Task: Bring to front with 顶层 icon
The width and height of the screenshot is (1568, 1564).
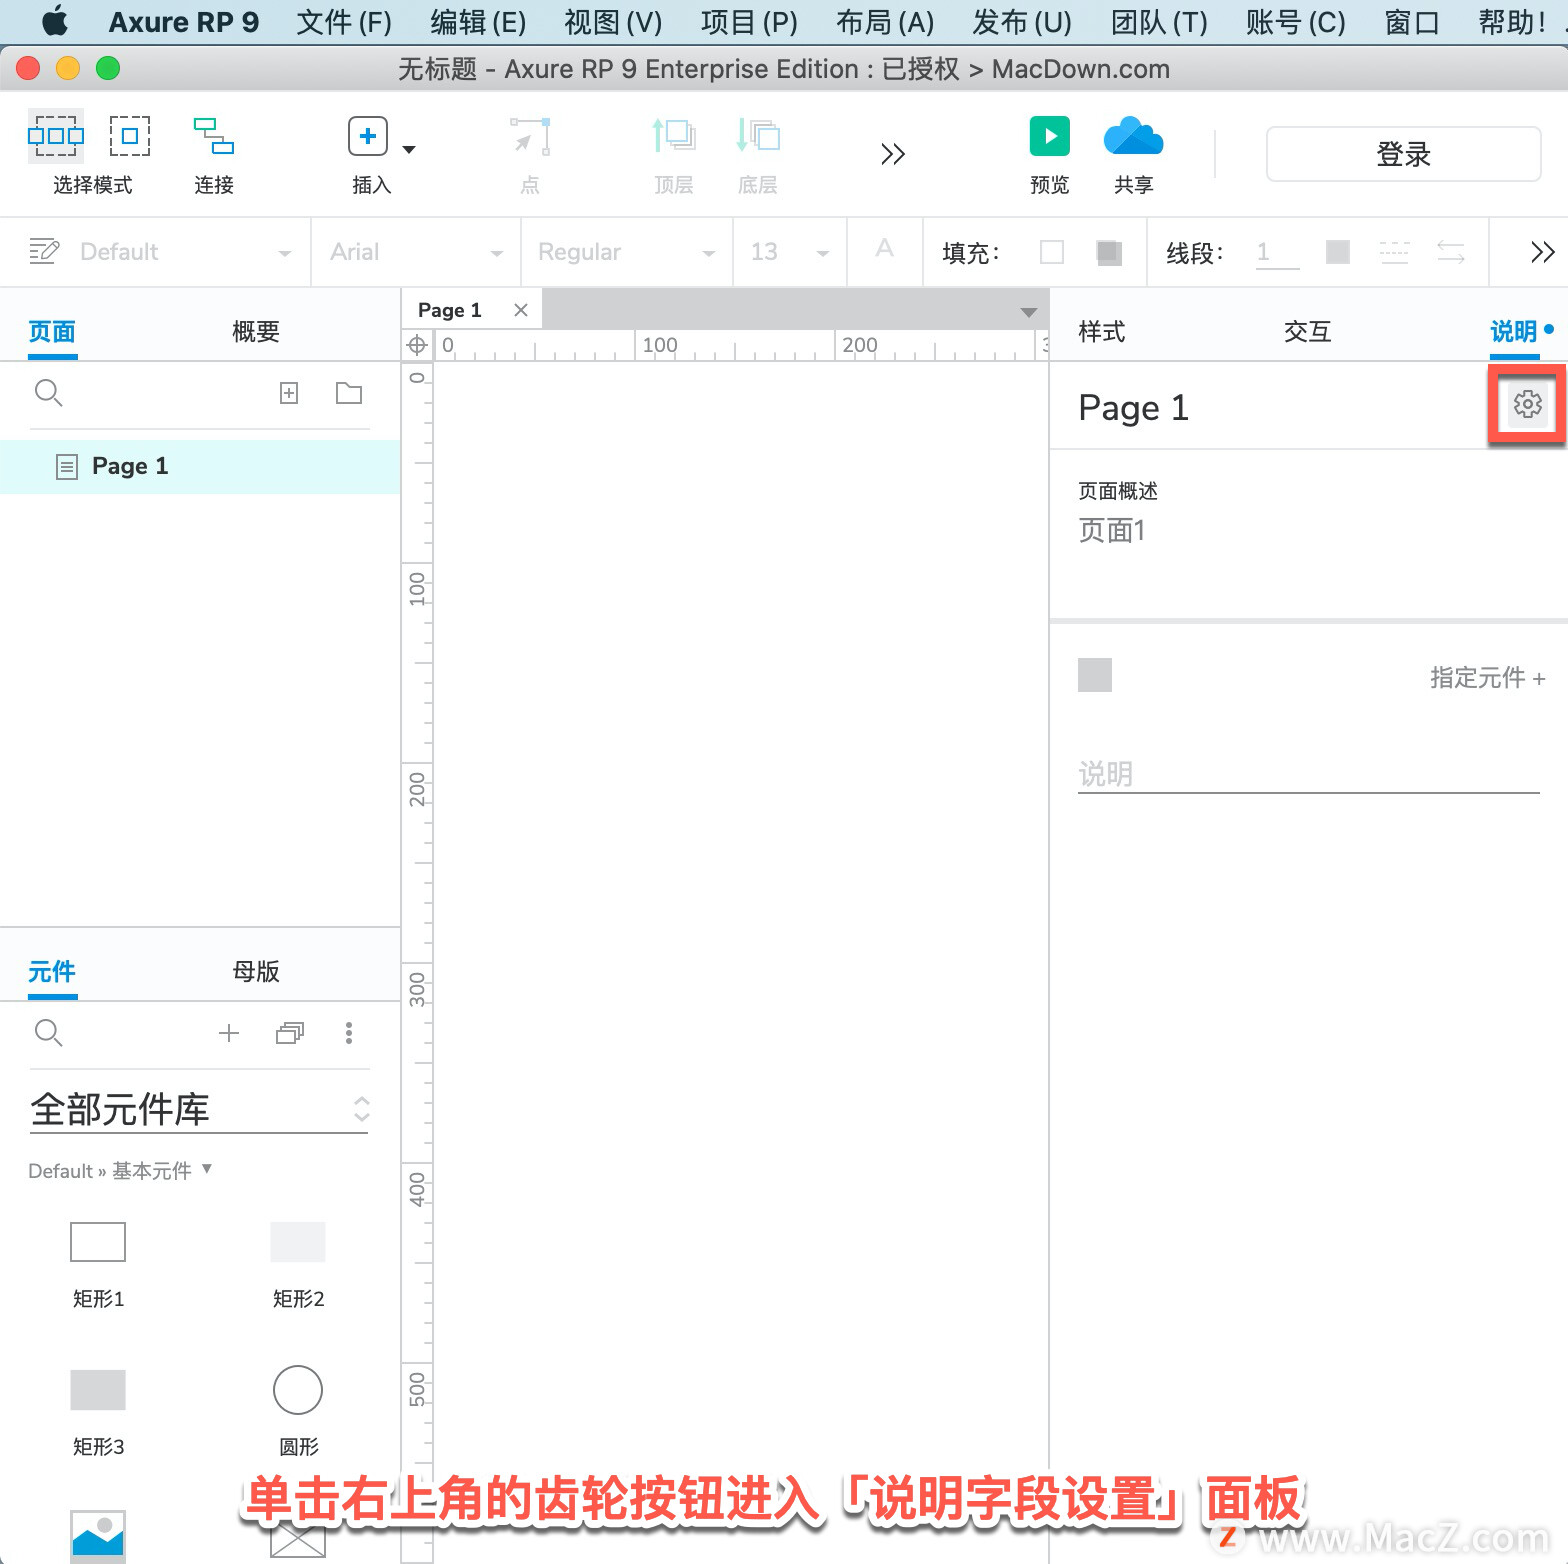Action: click(x=673, y=136)
